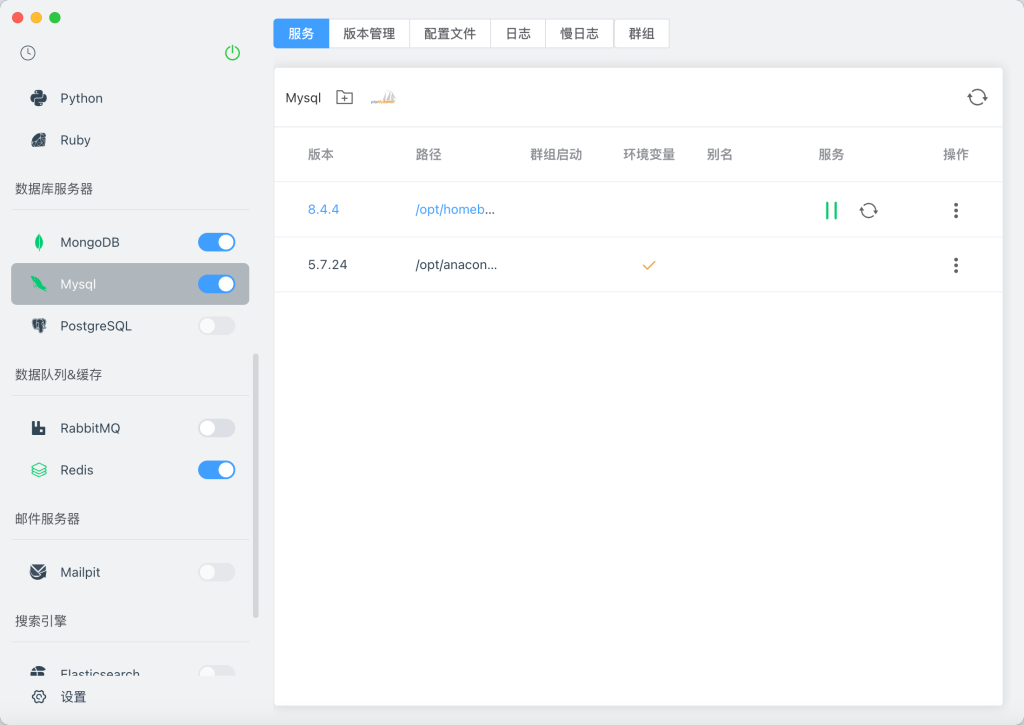The height and width of the screenshot is (725, 1024).
Task: Select PostgreSQL in the sidebar
Action: (x=130, y=326)
